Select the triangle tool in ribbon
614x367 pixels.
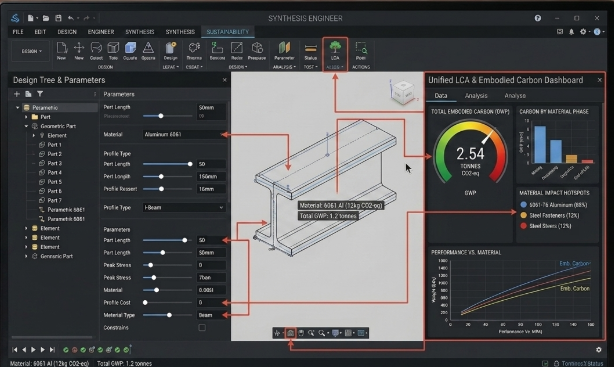pyautogui.click(x=148, y=48)
